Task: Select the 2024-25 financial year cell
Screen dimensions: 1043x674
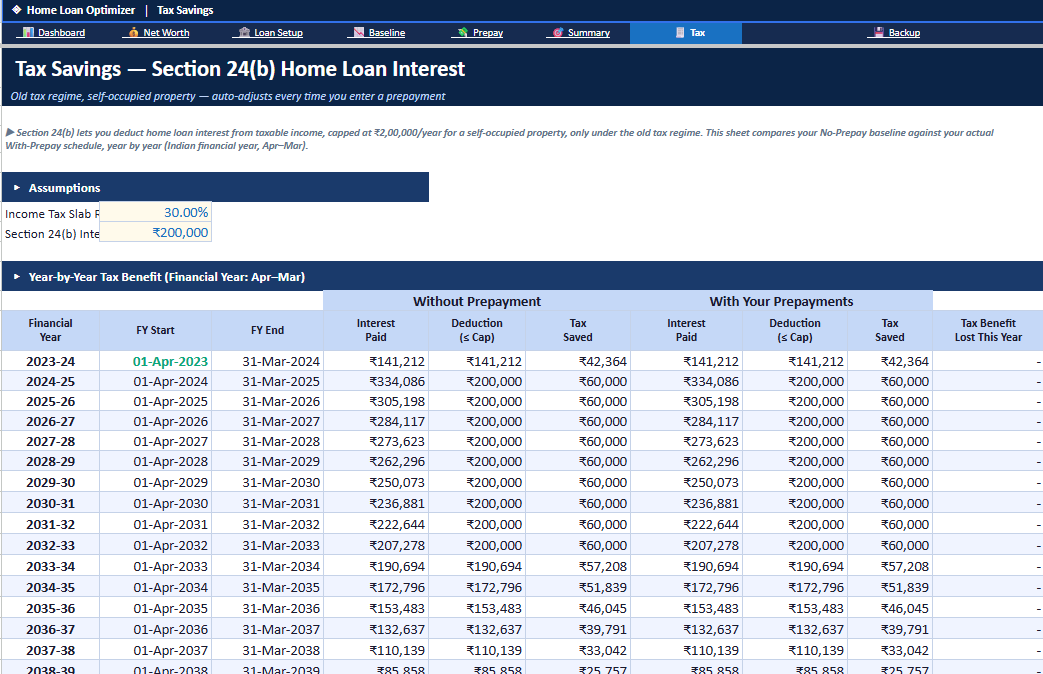Action: pos(51,381)
